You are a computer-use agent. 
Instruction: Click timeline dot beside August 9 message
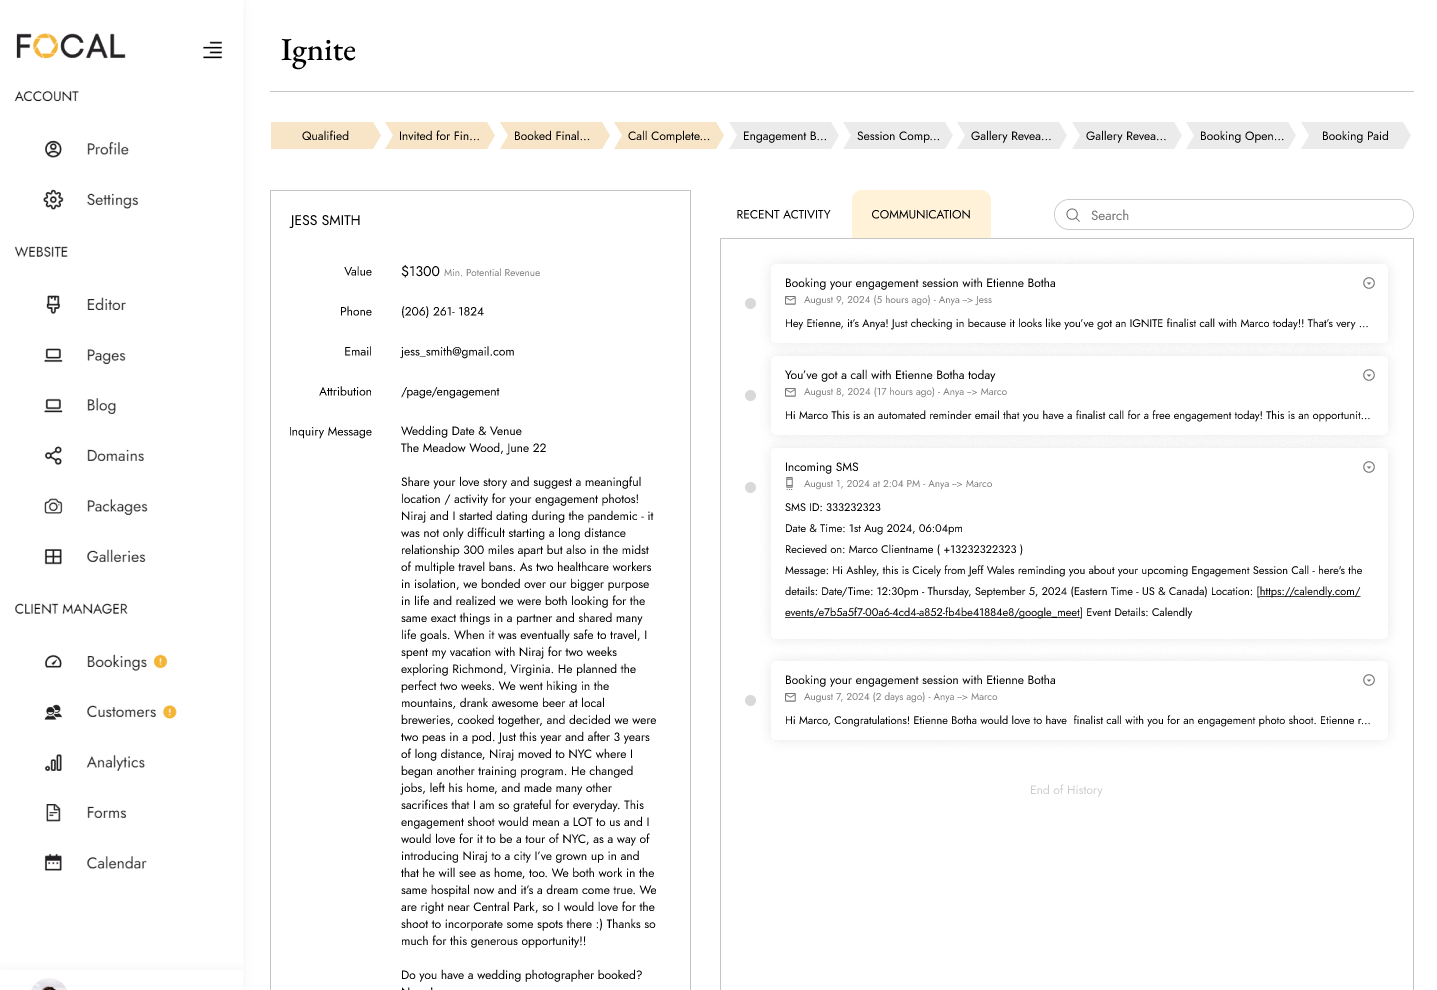coord(750,304)
